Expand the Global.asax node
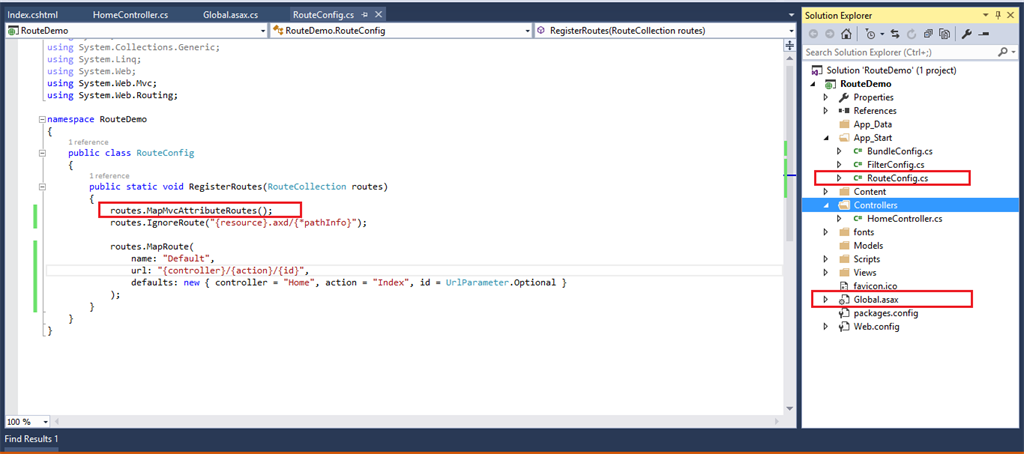 coord(825,300)
